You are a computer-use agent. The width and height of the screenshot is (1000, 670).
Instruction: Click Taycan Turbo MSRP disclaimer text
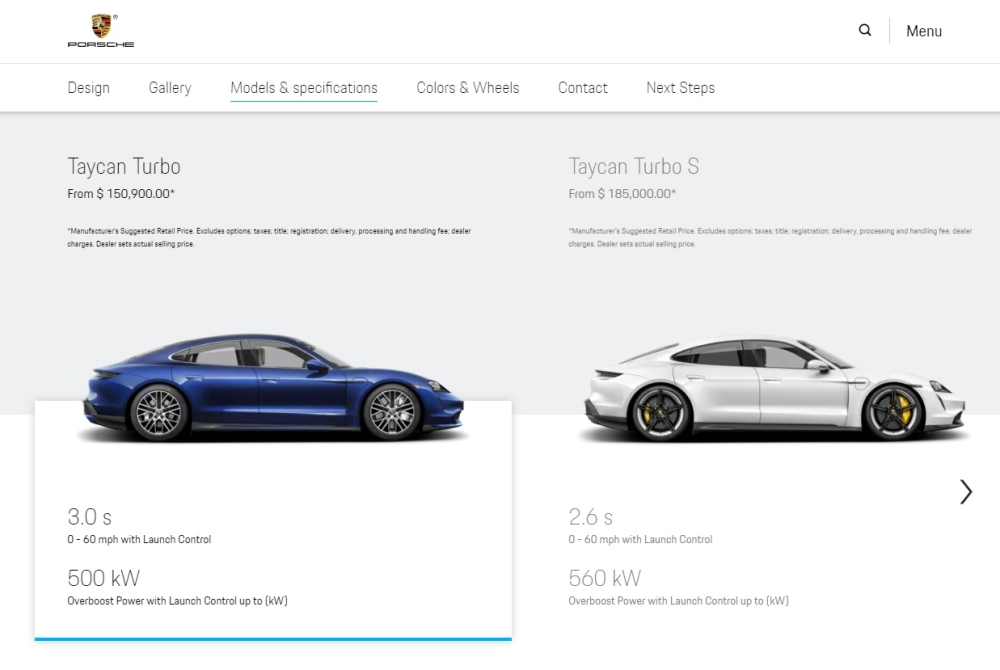[x=269, y=237]
